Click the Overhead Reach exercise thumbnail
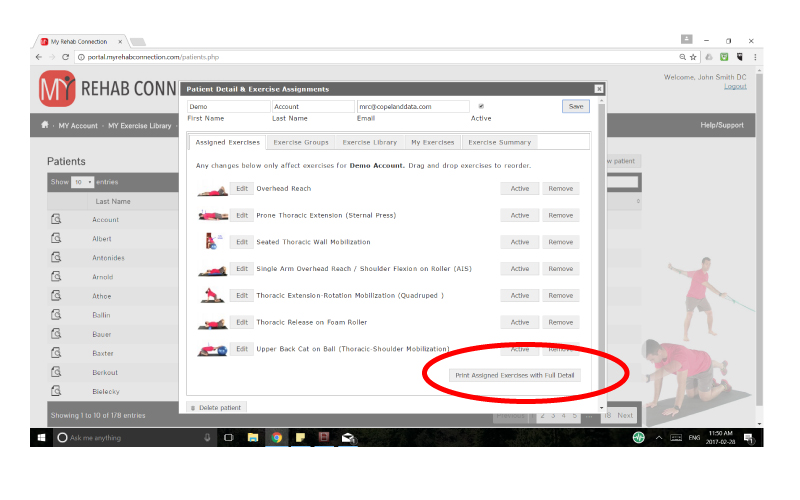This screenshot has height=500, width=800. coord(213,190)
